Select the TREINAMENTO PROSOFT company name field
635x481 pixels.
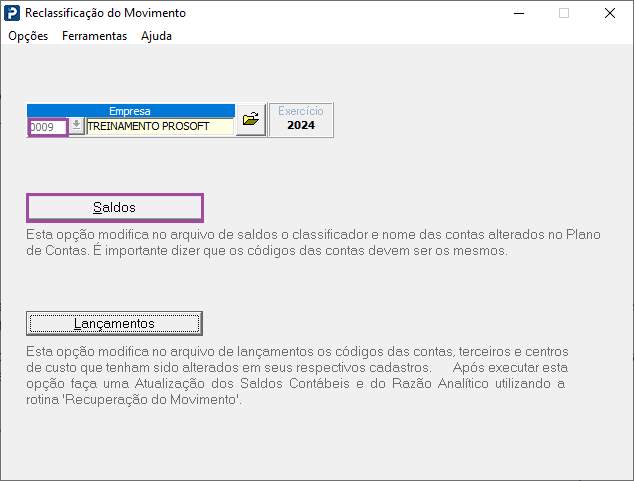click(160, 126)
